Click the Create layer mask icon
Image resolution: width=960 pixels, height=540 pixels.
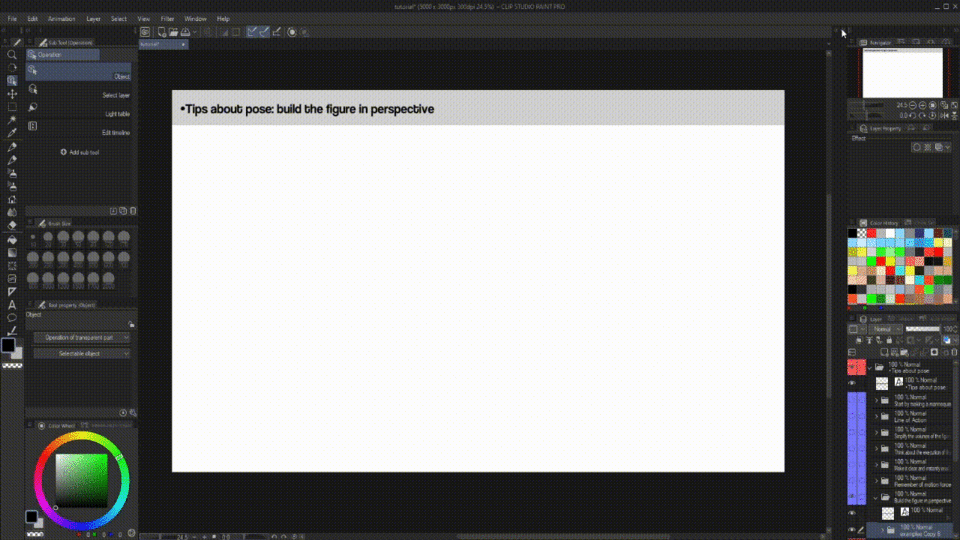pyautogui.click(x=934, y=352)
